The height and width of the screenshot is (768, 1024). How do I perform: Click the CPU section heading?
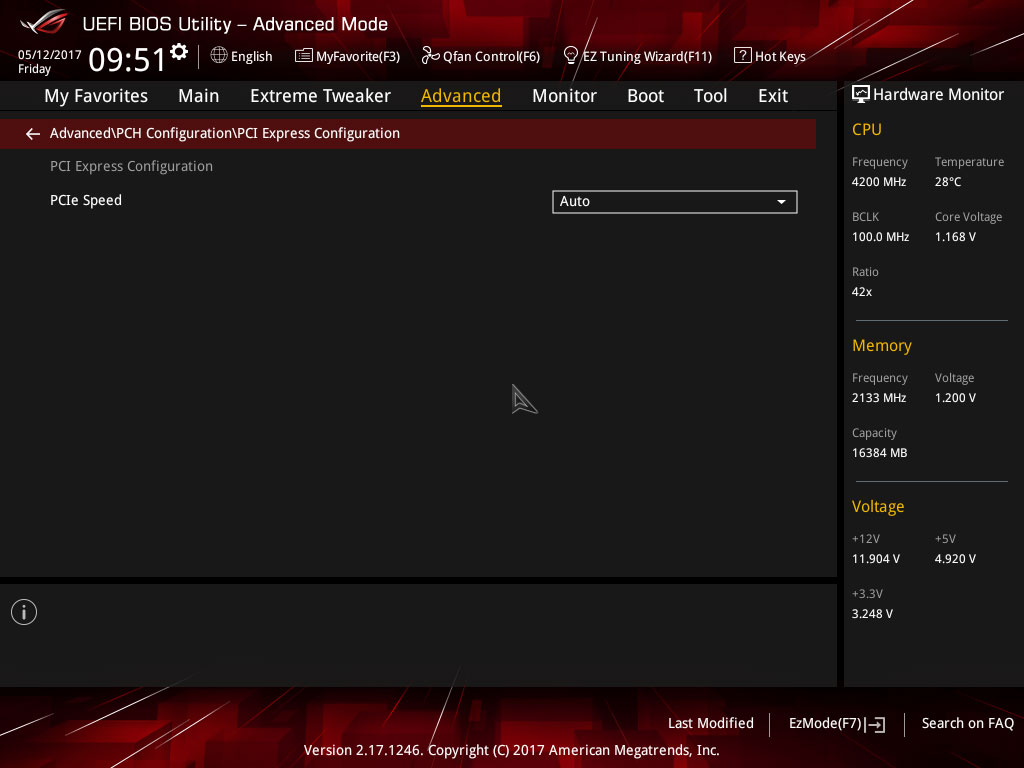click(867, 129)
